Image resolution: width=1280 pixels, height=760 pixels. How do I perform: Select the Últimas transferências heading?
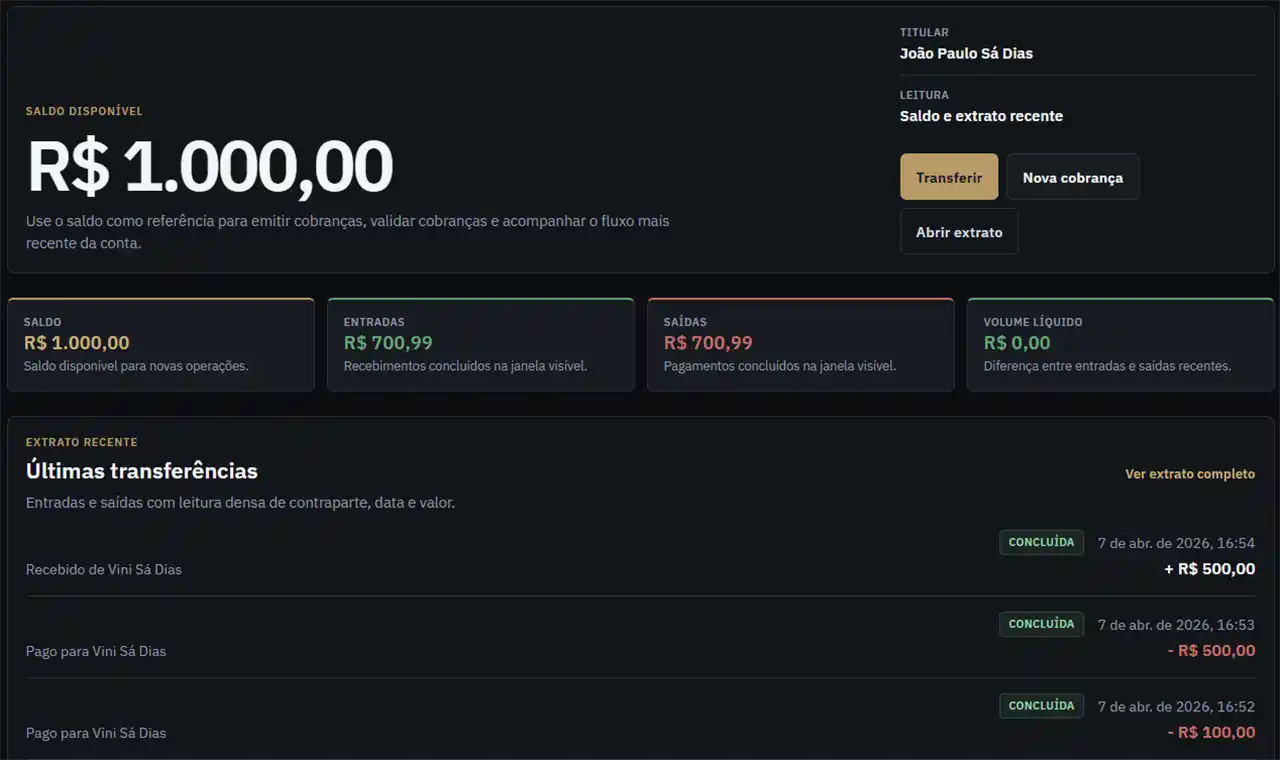pos(142,471)
